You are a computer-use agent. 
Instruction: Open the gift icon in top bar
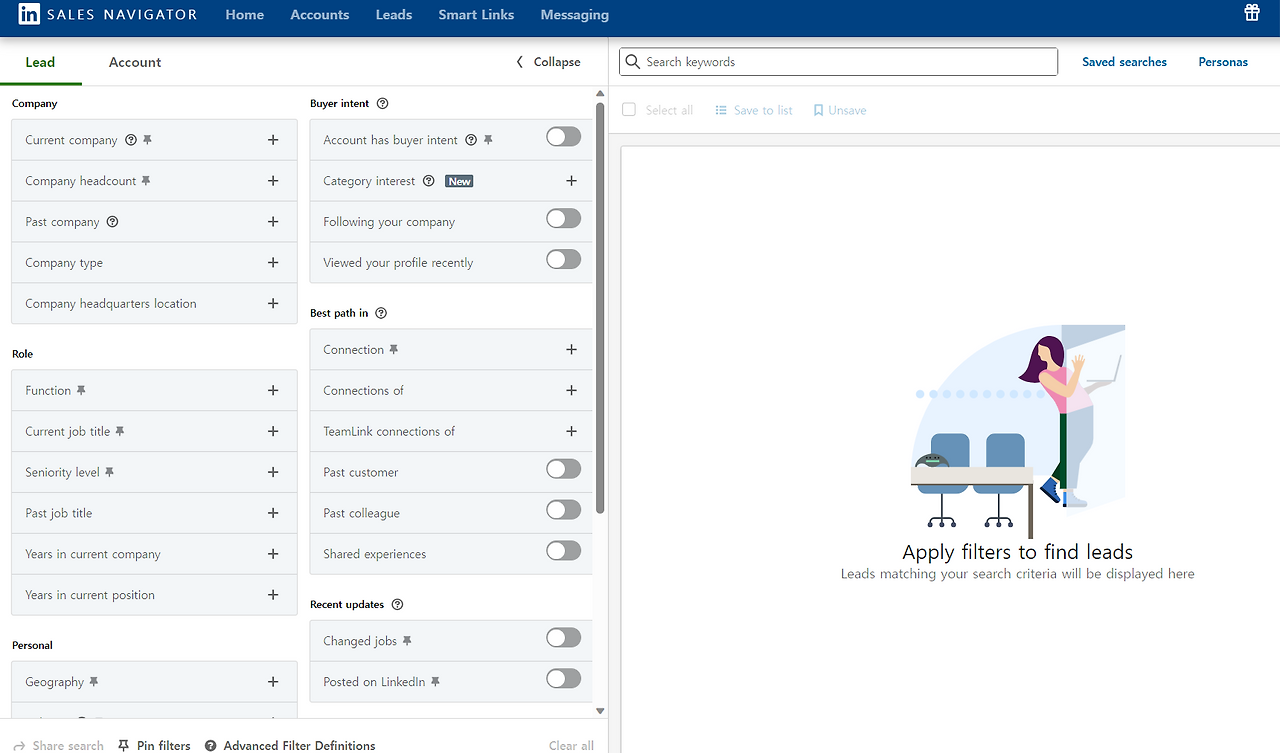click(x=1252, y=13)
